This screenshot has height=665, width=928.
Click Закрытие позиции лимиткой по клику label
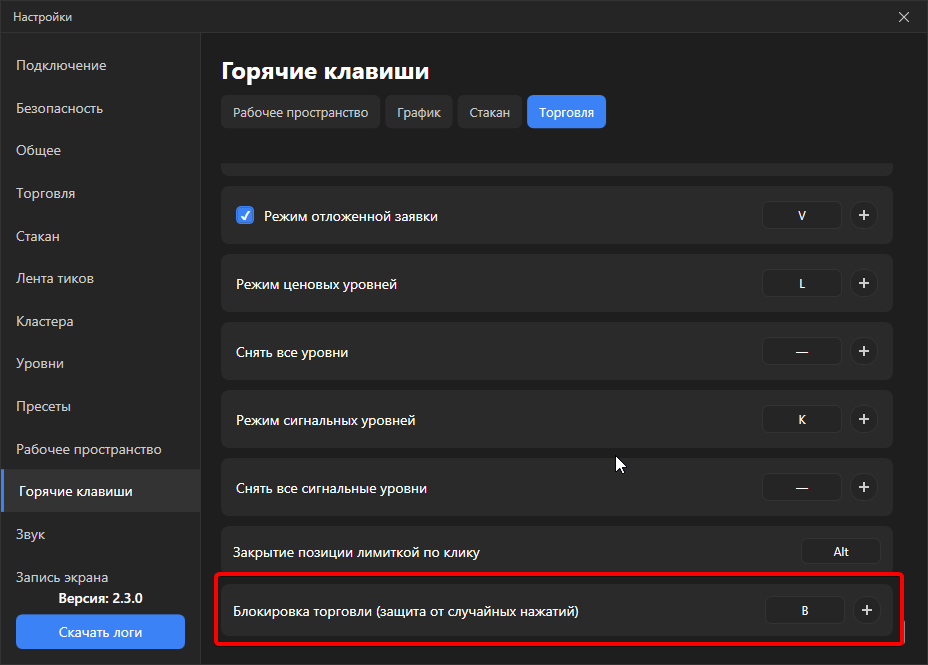(x=356, y=553)
